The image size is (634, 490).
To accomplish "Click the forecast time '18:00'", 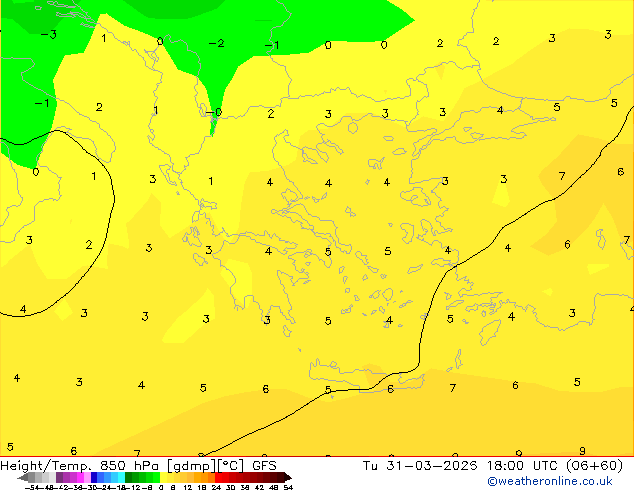I will (505, 465).
